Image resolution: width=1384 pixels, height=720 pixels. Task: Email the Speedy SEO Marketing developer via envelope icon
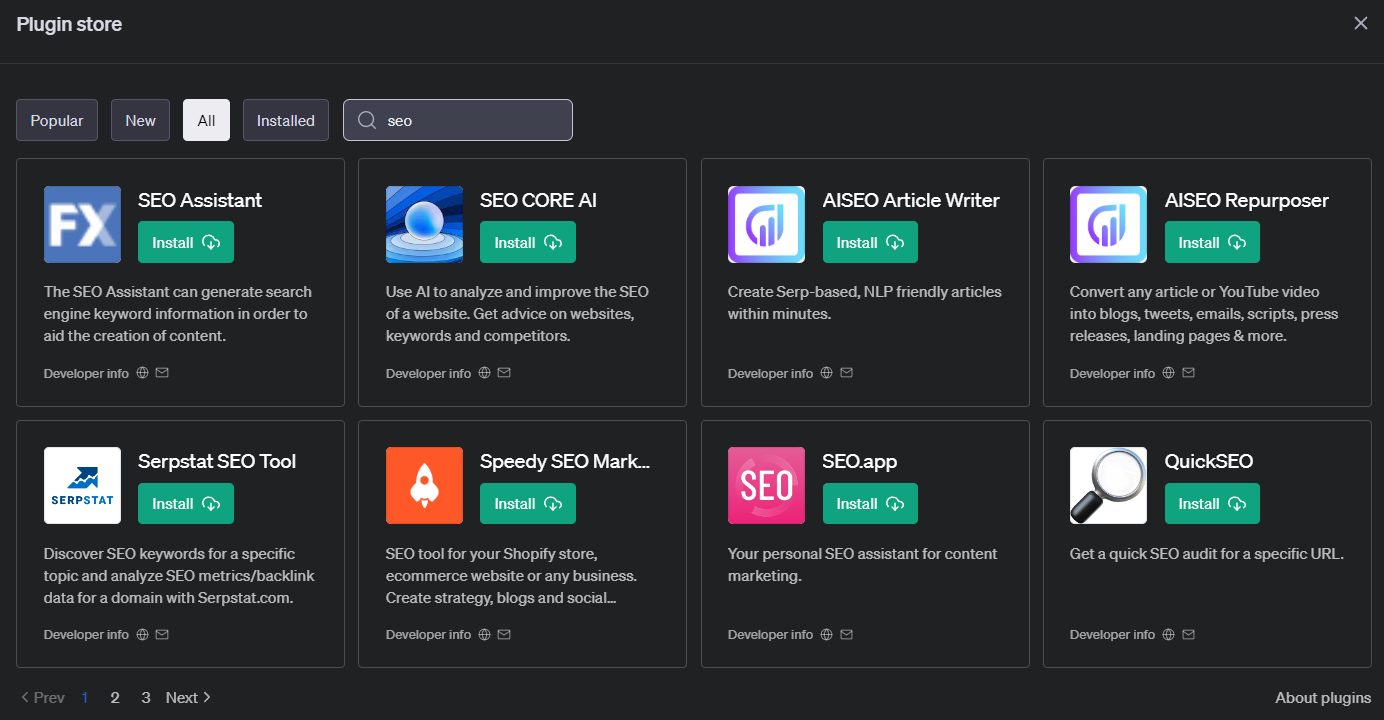[504, 634]
